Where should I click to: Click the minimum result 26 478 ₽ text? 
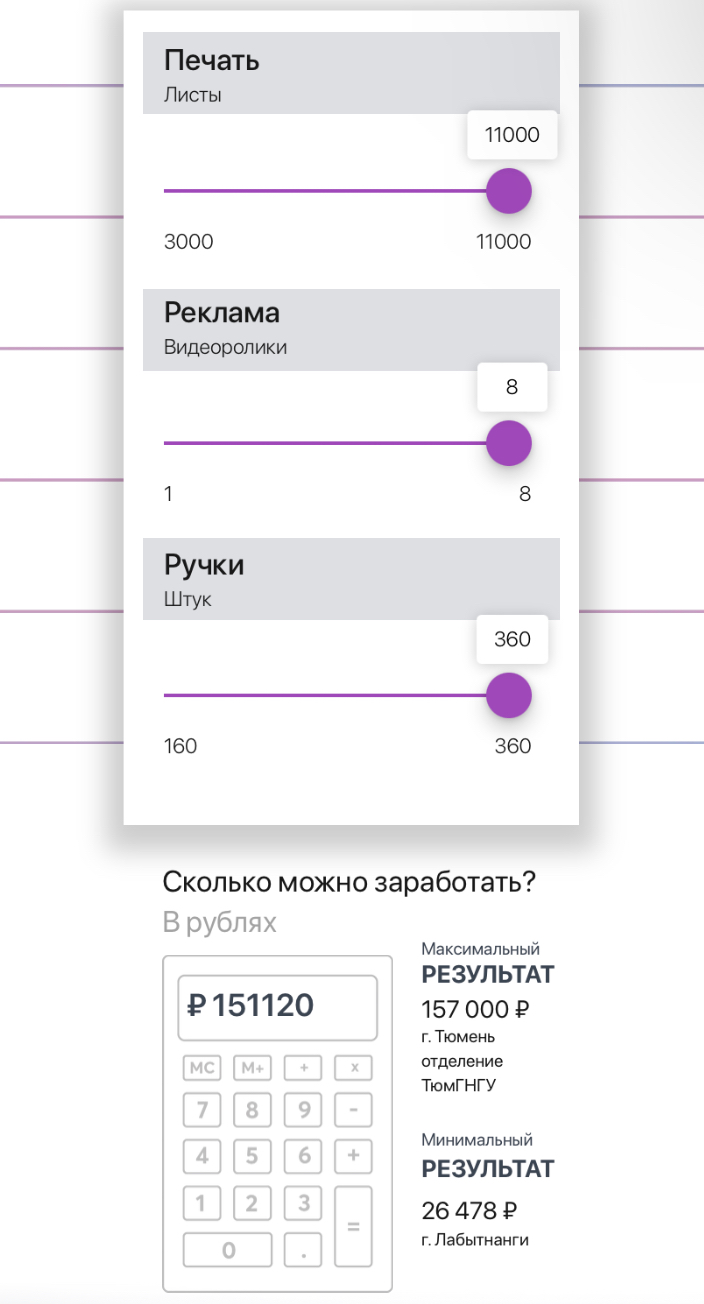[x=469, y=1211]
